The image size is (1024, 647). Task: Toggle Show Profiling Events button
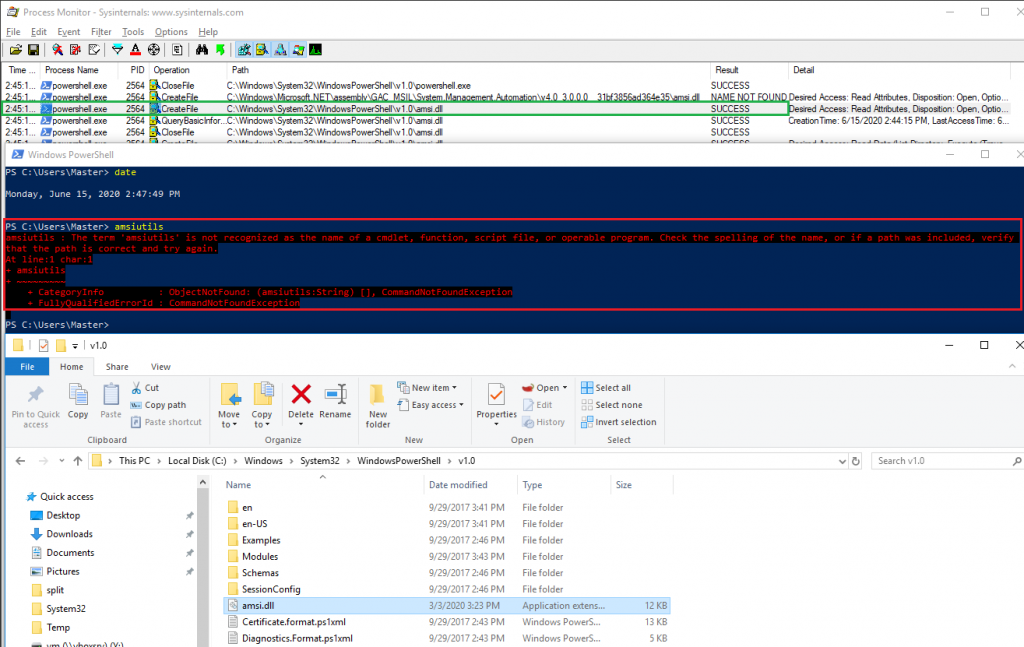point(315,49)
